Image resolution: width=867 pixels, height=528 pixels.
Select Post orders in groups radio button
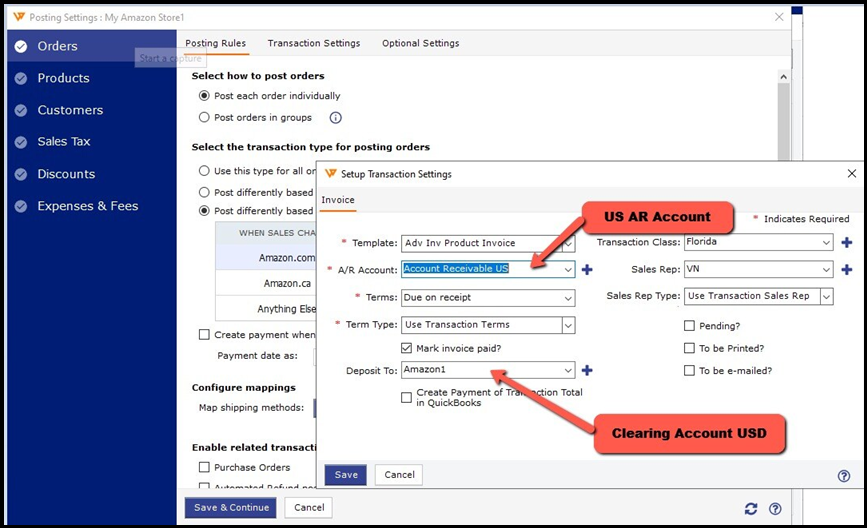[x=205, y=118]
